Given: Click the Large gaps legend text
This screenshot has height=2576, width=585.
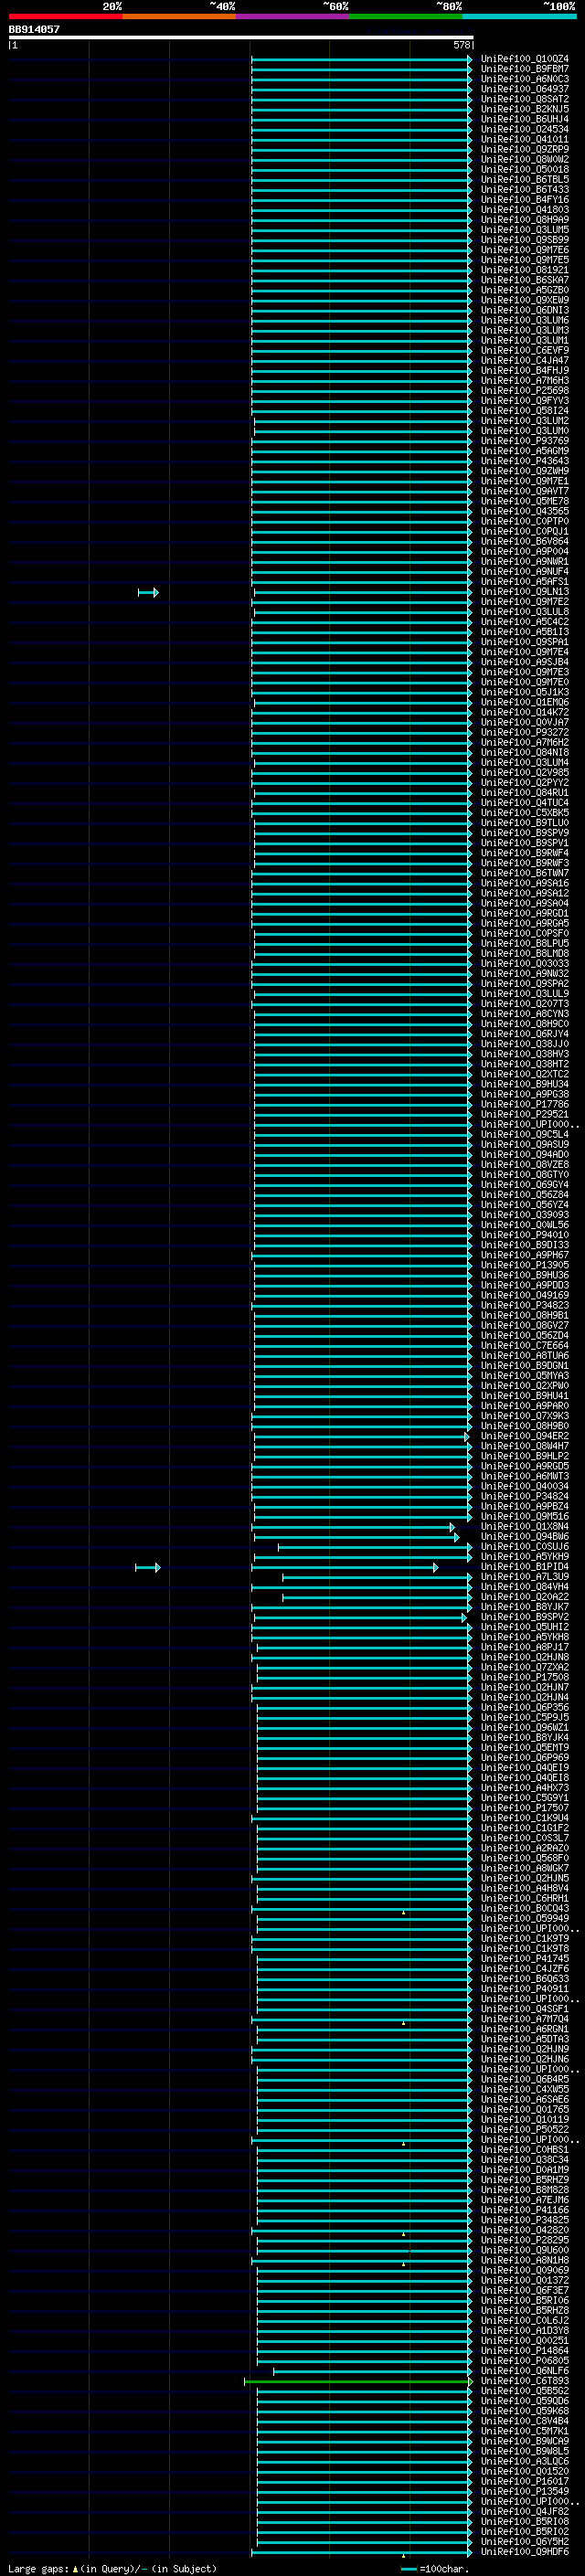Looking at the screenshot, I should tap(112, 2569).
